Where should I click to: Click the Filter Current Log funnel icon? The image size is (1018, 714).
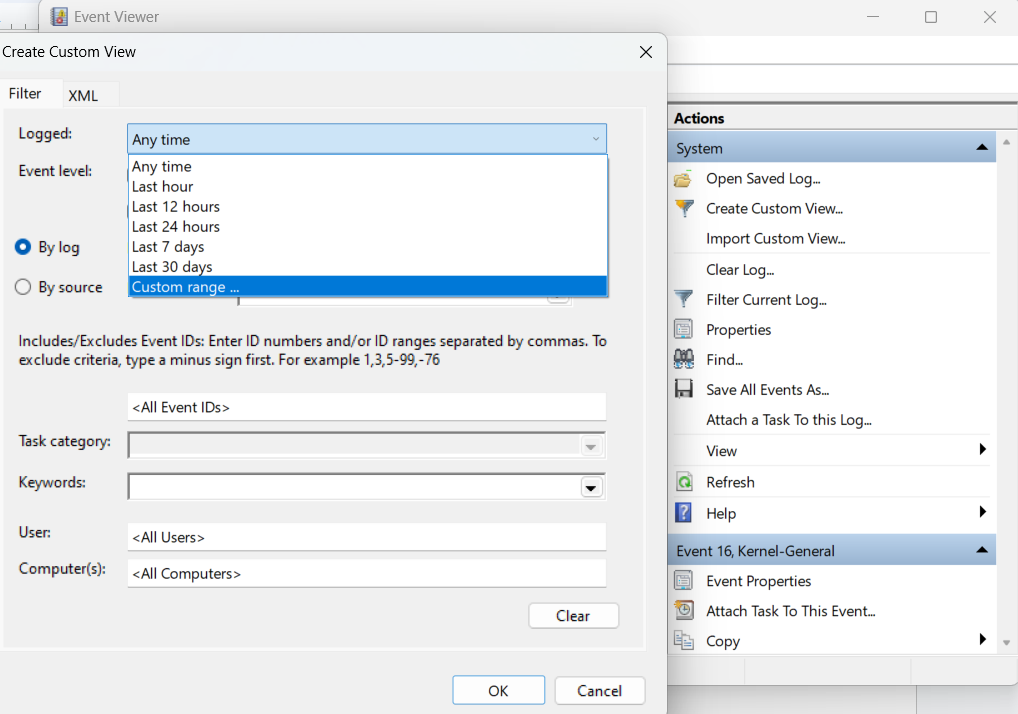(x=683, y=300)
